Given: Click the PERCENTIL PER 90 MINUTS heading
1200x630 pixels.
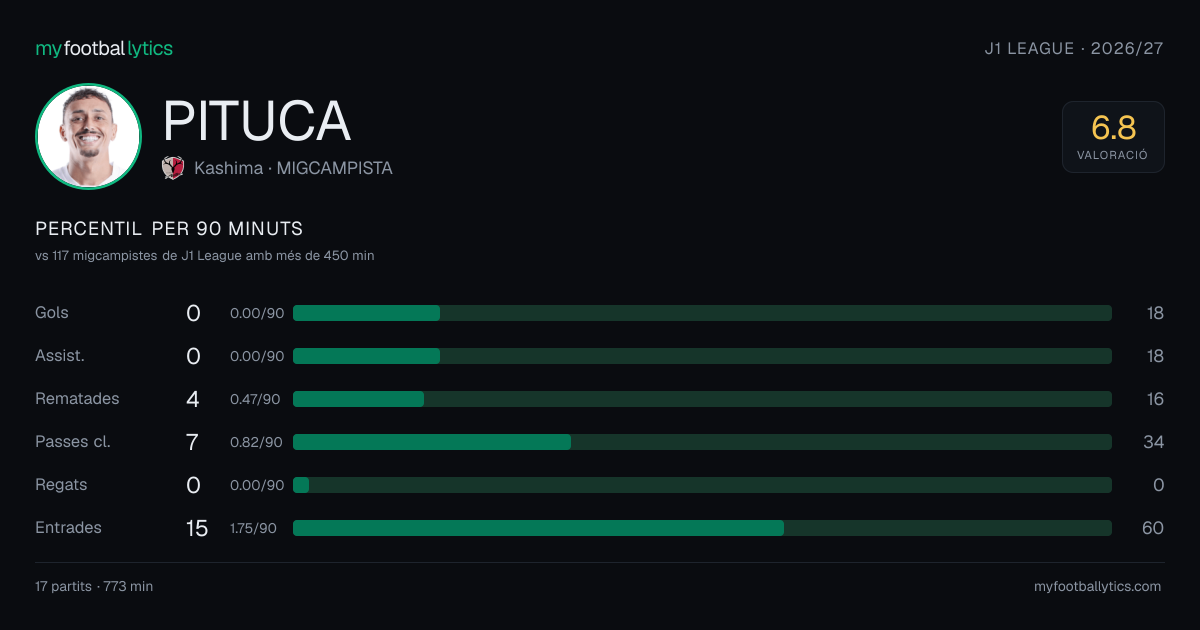Looking at the screenshot, I should pos(169,229).
